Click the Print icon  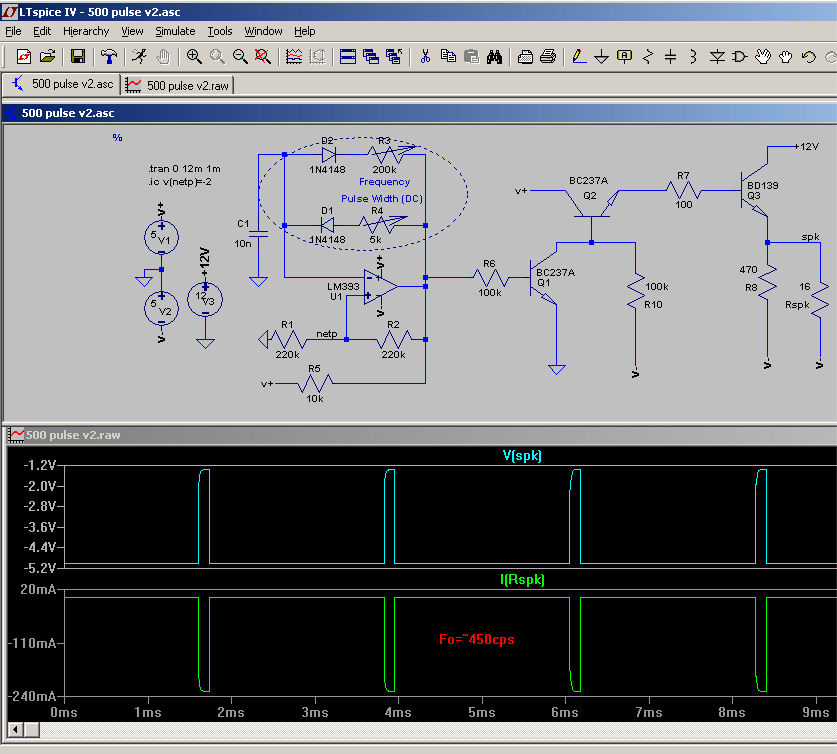548,57
